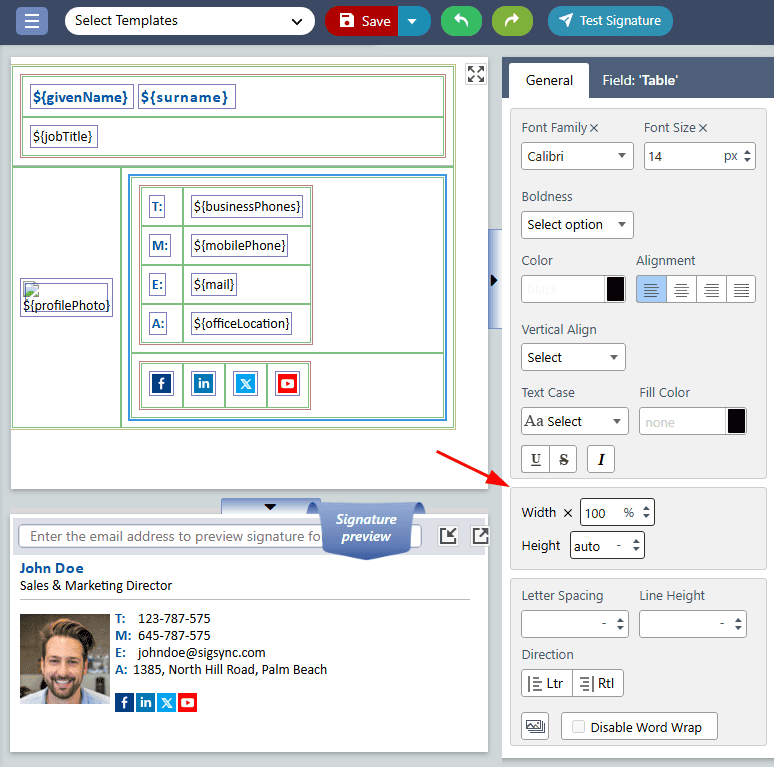774x767 pixels.
Task: Click the background image icon
Action: click(535, 726)
